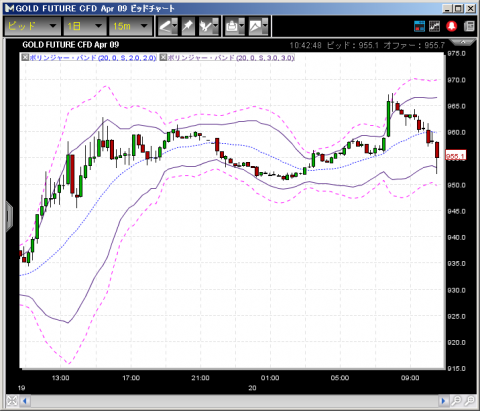Click the pushpin icon in toolbar

click(x=188, y=26)
